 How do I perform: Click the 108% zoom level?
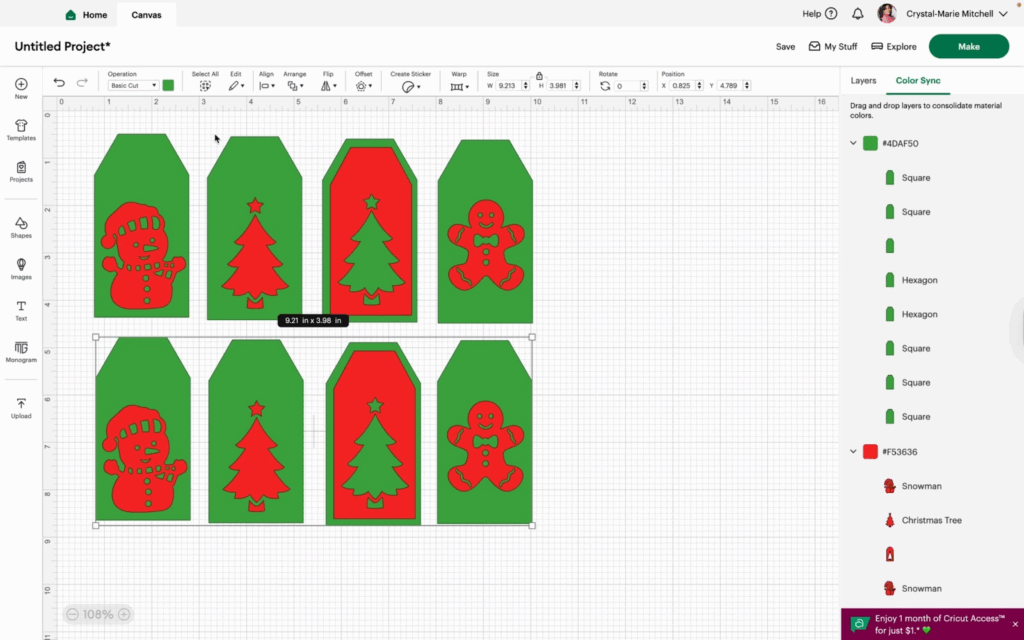pyautogui.click(x=98, y=615)
